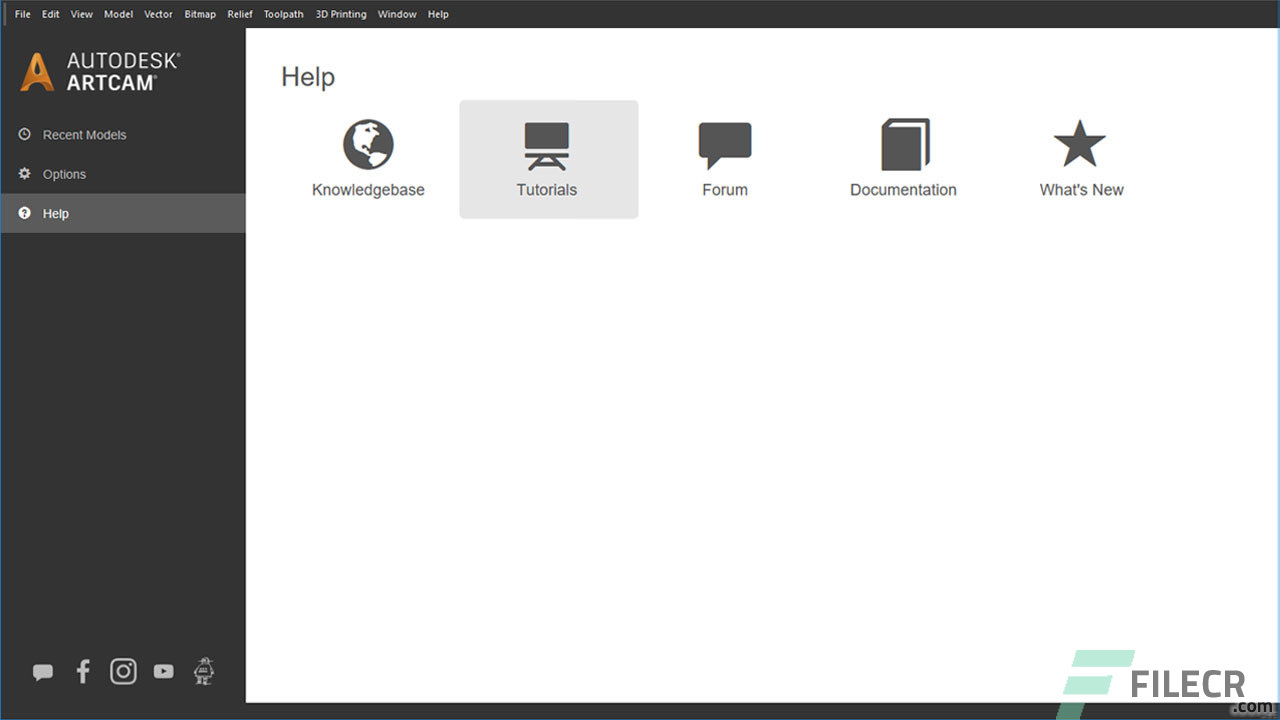Click the forum chat icon in sidebar footer
The height and width of the screenshot is (720, 1280).
point(43,672)
